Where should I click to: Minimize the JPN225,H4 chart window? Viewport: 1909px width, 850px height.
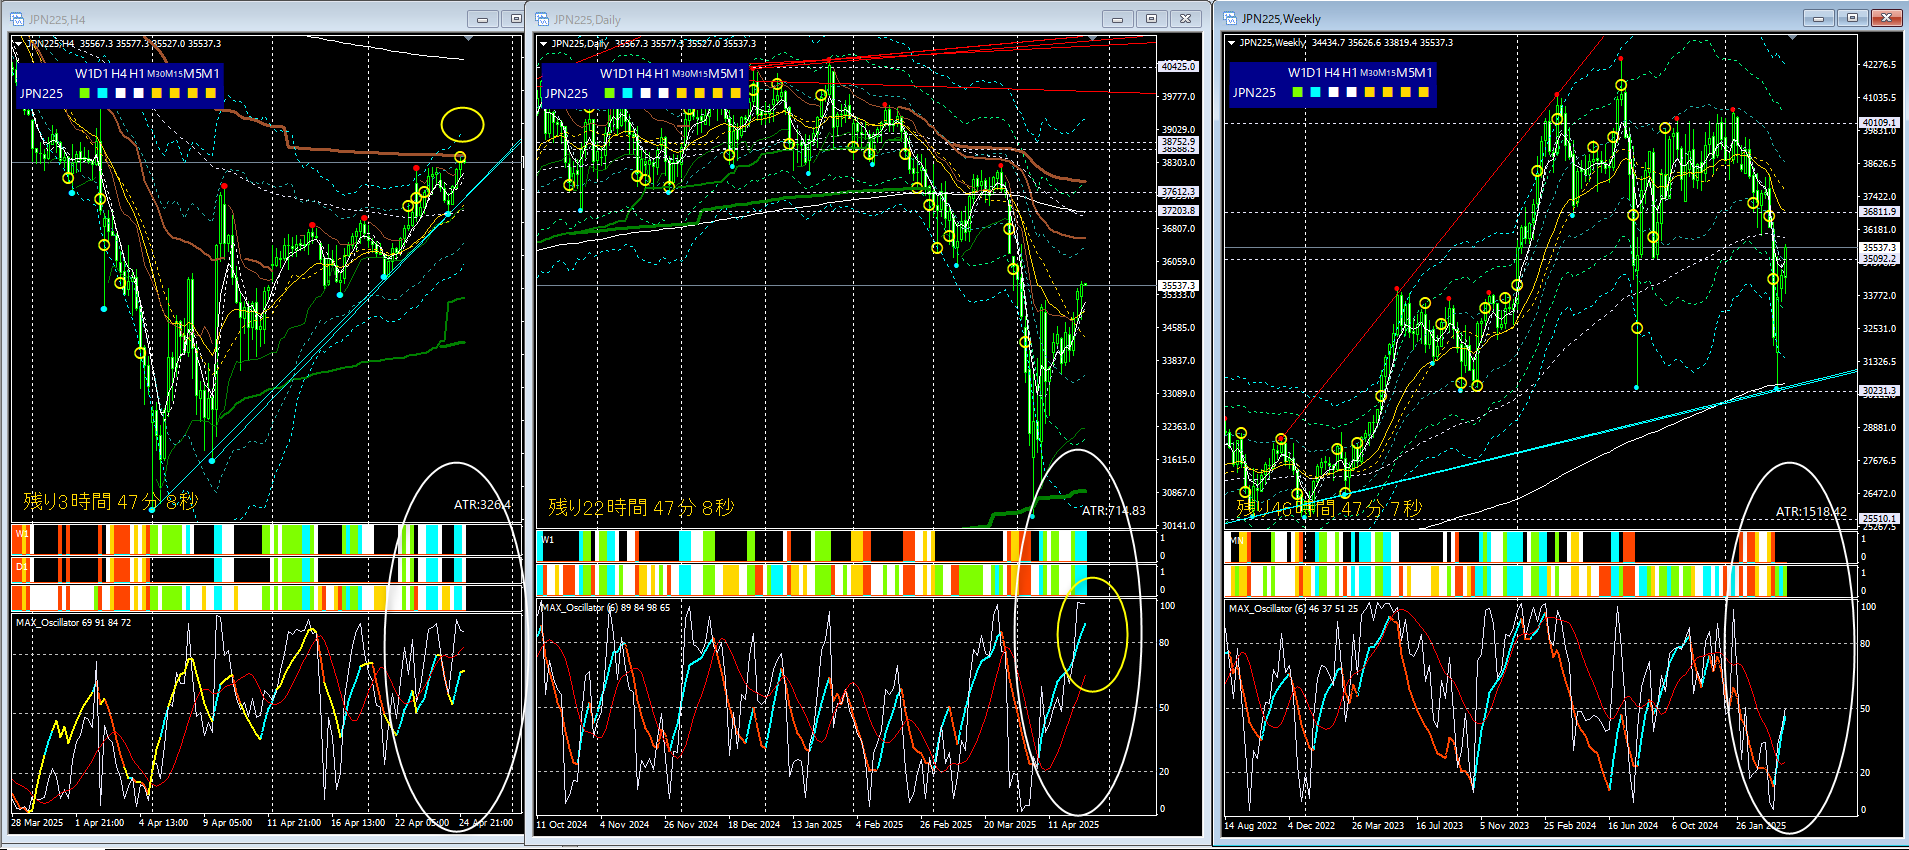[482, 19]
